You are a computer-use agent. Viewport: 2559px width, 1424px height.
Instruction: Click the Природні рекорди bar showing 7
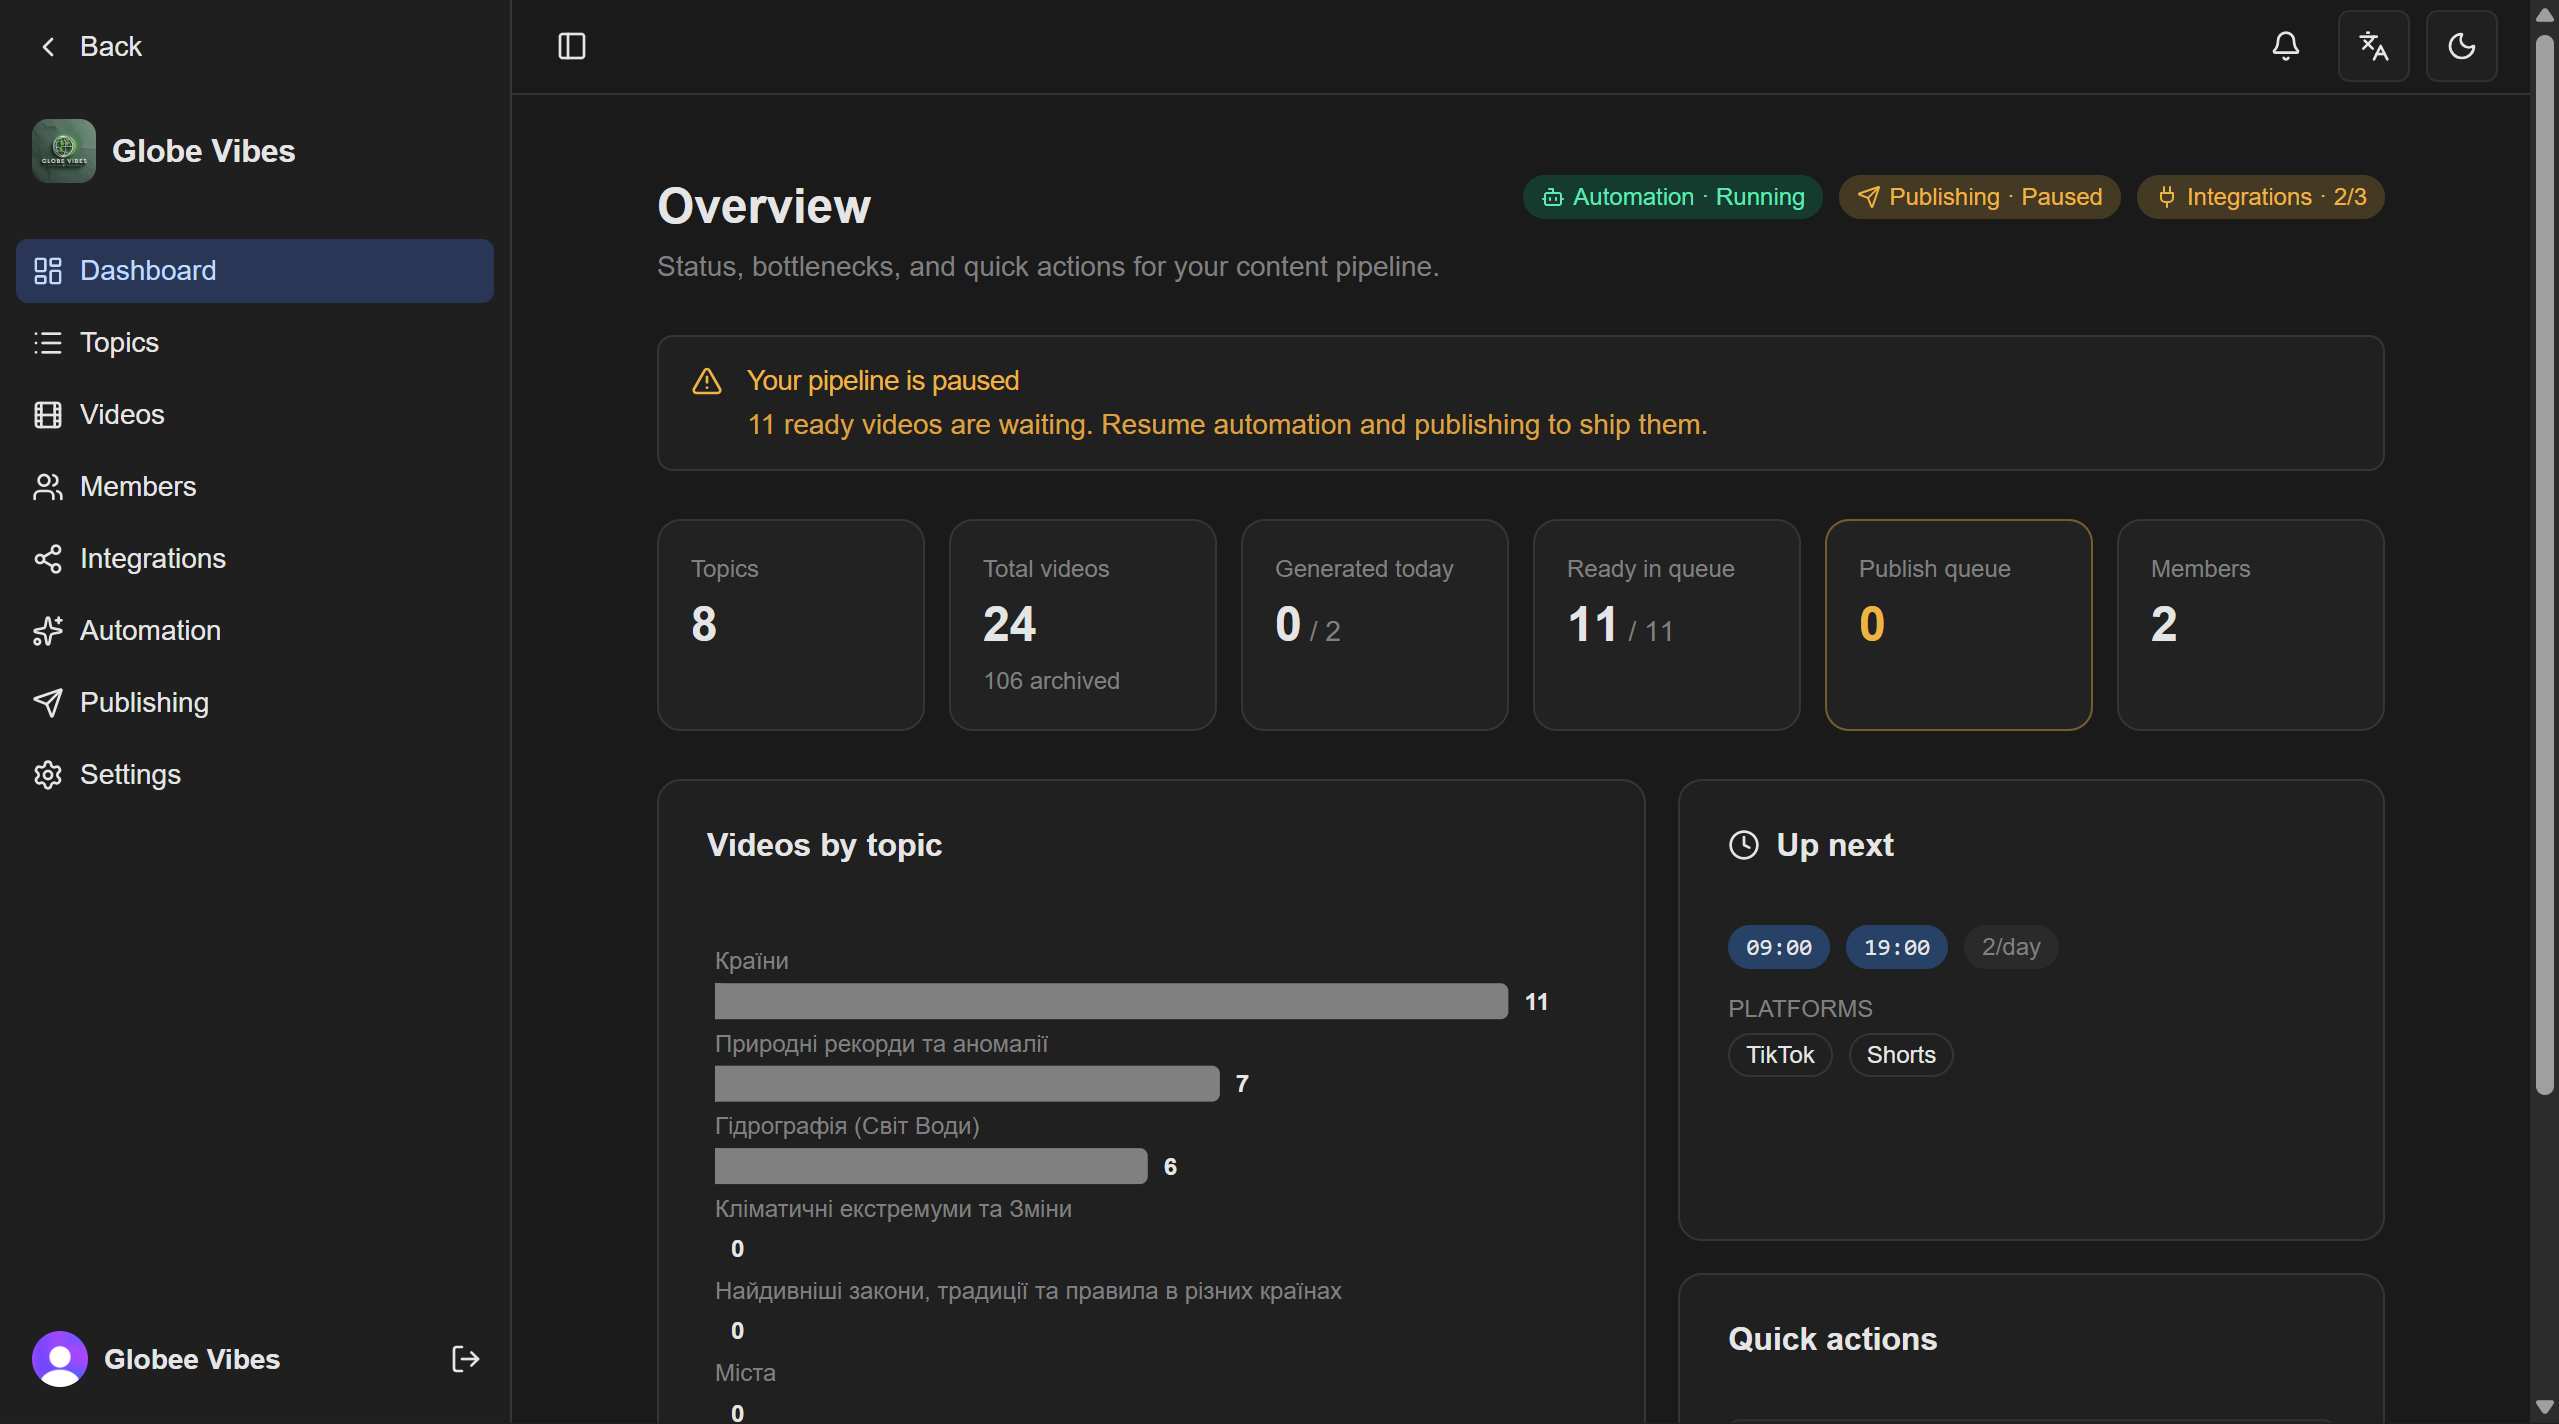point(967,1083)
